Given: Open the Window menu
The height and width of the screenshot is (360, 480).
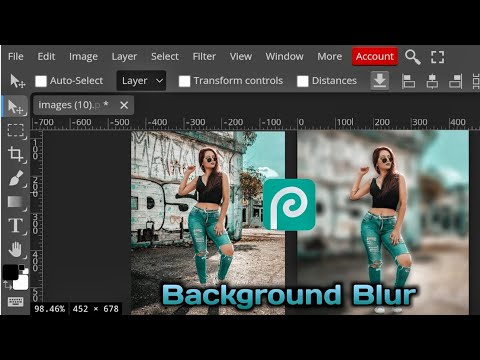Looking at the screenshot, I should pyautogui.click(x=285, y=57).
